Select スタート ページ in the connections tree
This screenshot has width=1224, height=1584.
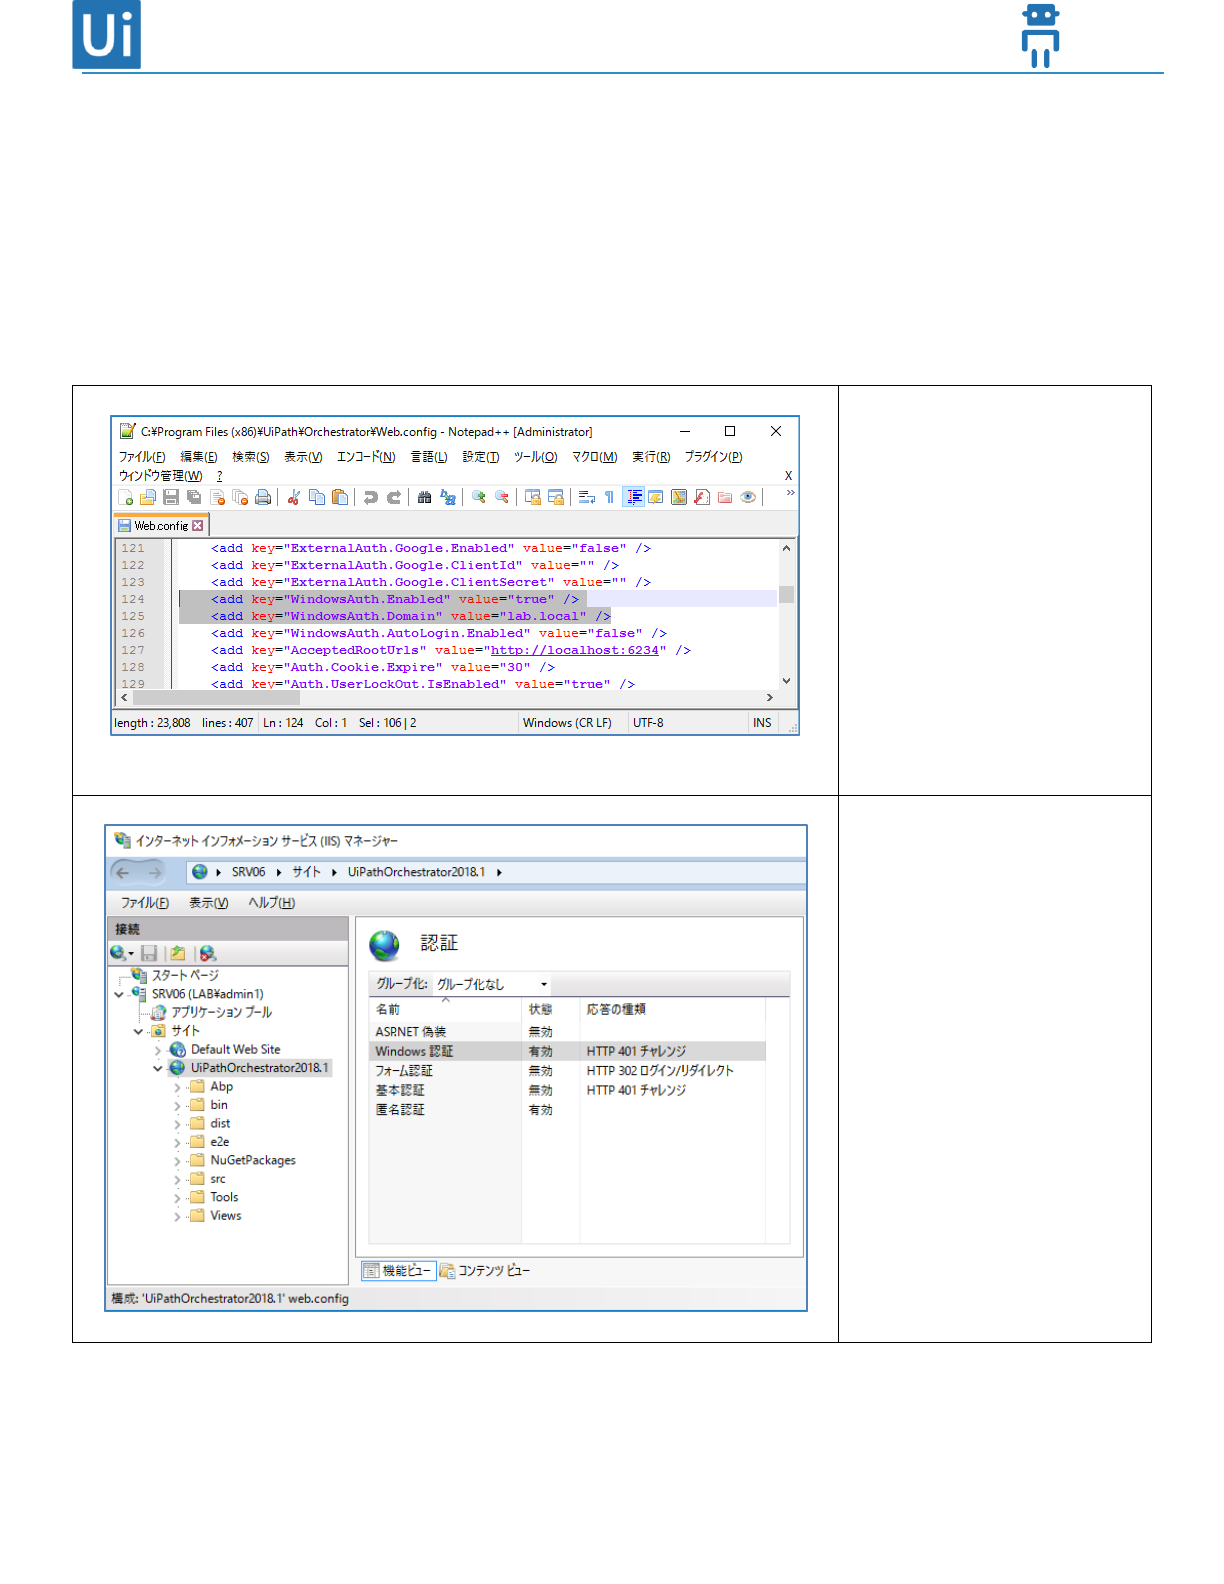click(185, 975)
